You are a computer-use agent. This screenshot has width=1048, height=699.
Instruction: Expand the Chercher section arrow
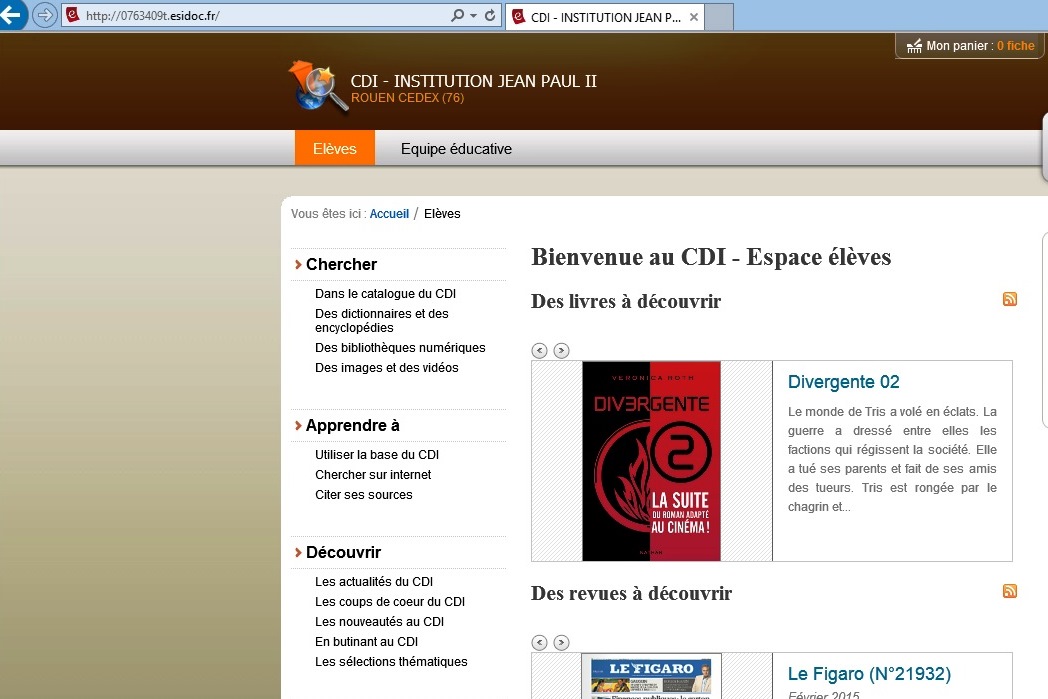click(298, 265)
